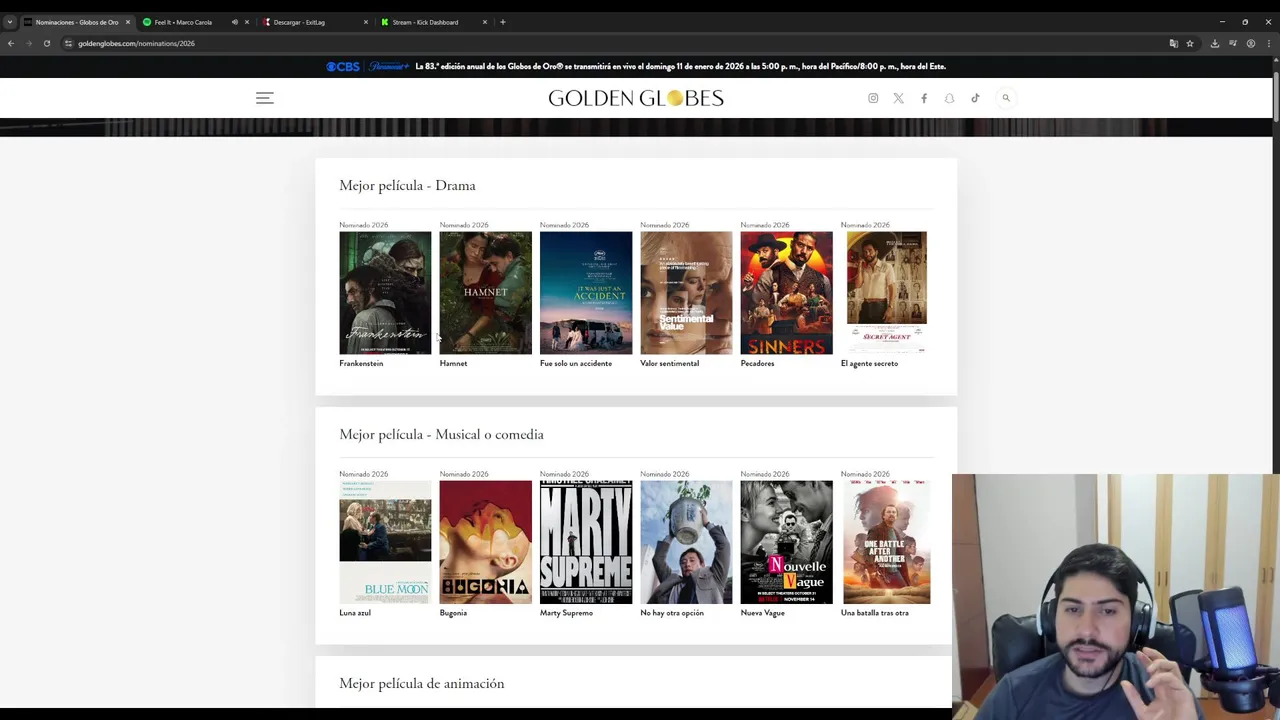Open the media controls icon in toolbar
This screenshot has width=1280, height=720.
pos(1233,43)
